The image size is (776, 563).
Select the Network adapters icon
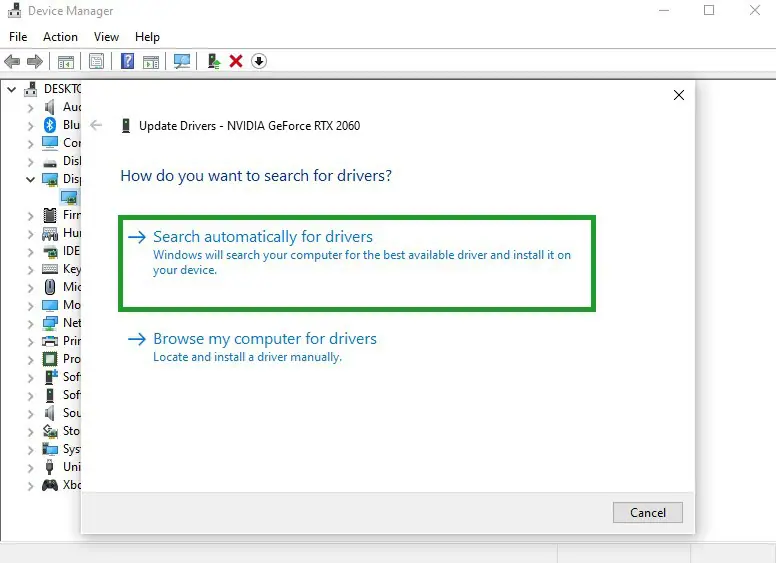pyautogui.click(x=50, y=323)
